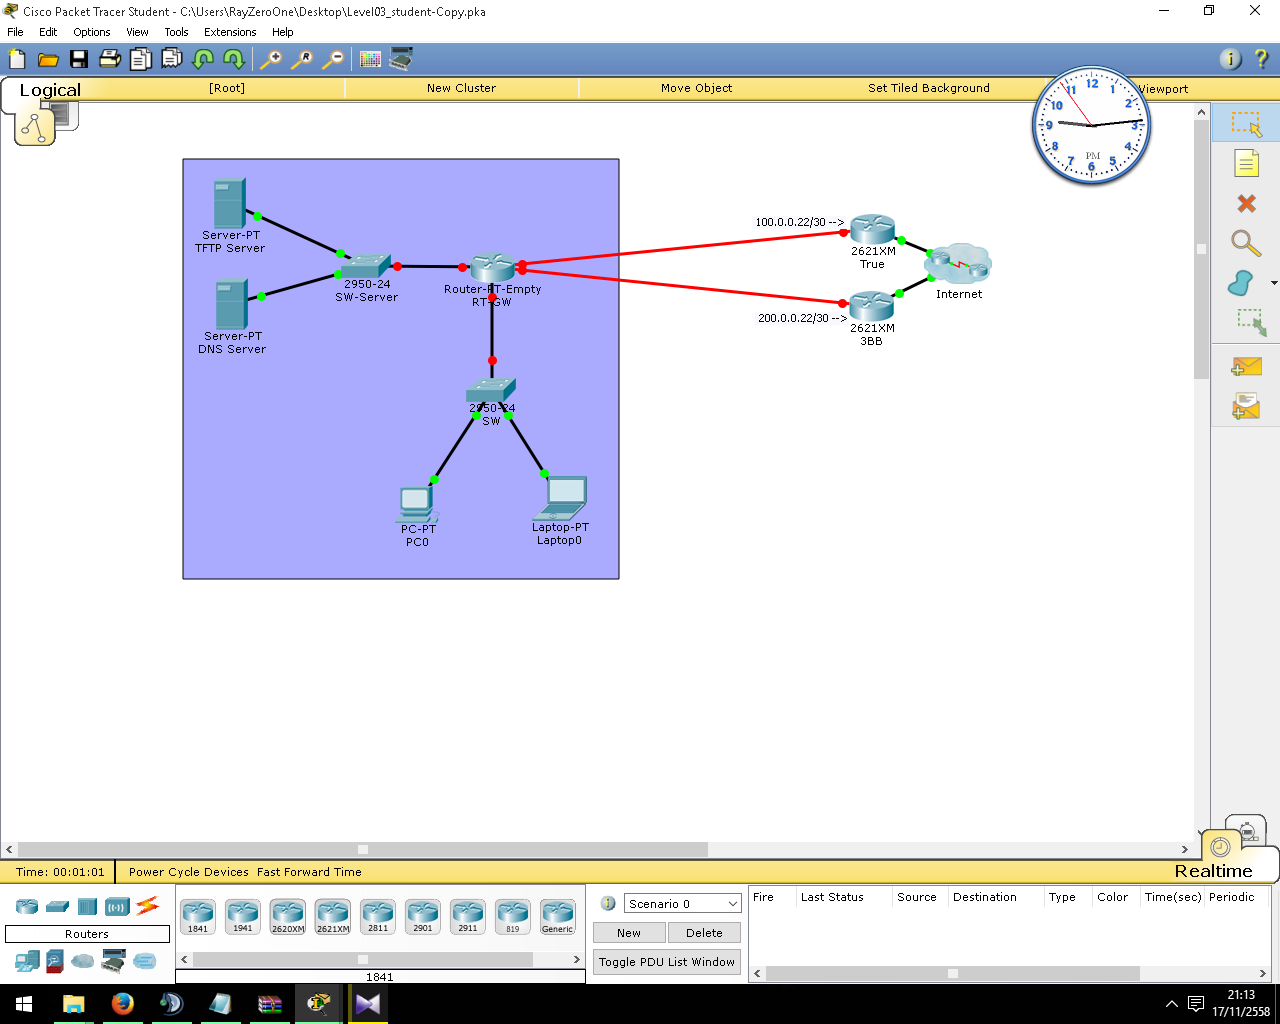Screen dimensions: 1280x1024
Task: Click Power Cycle Devices
Action: pos(189,872)
